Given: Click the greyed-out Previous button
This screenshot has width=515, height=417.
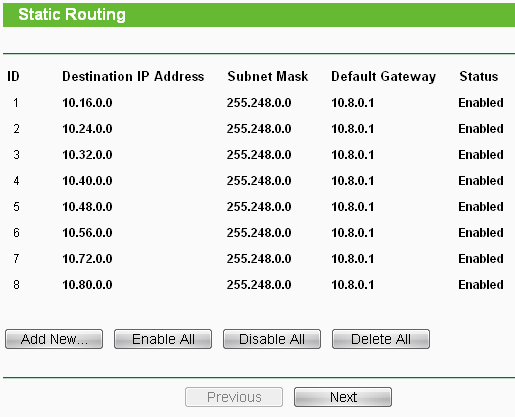Looking at the screenshot, I should 234,397.
